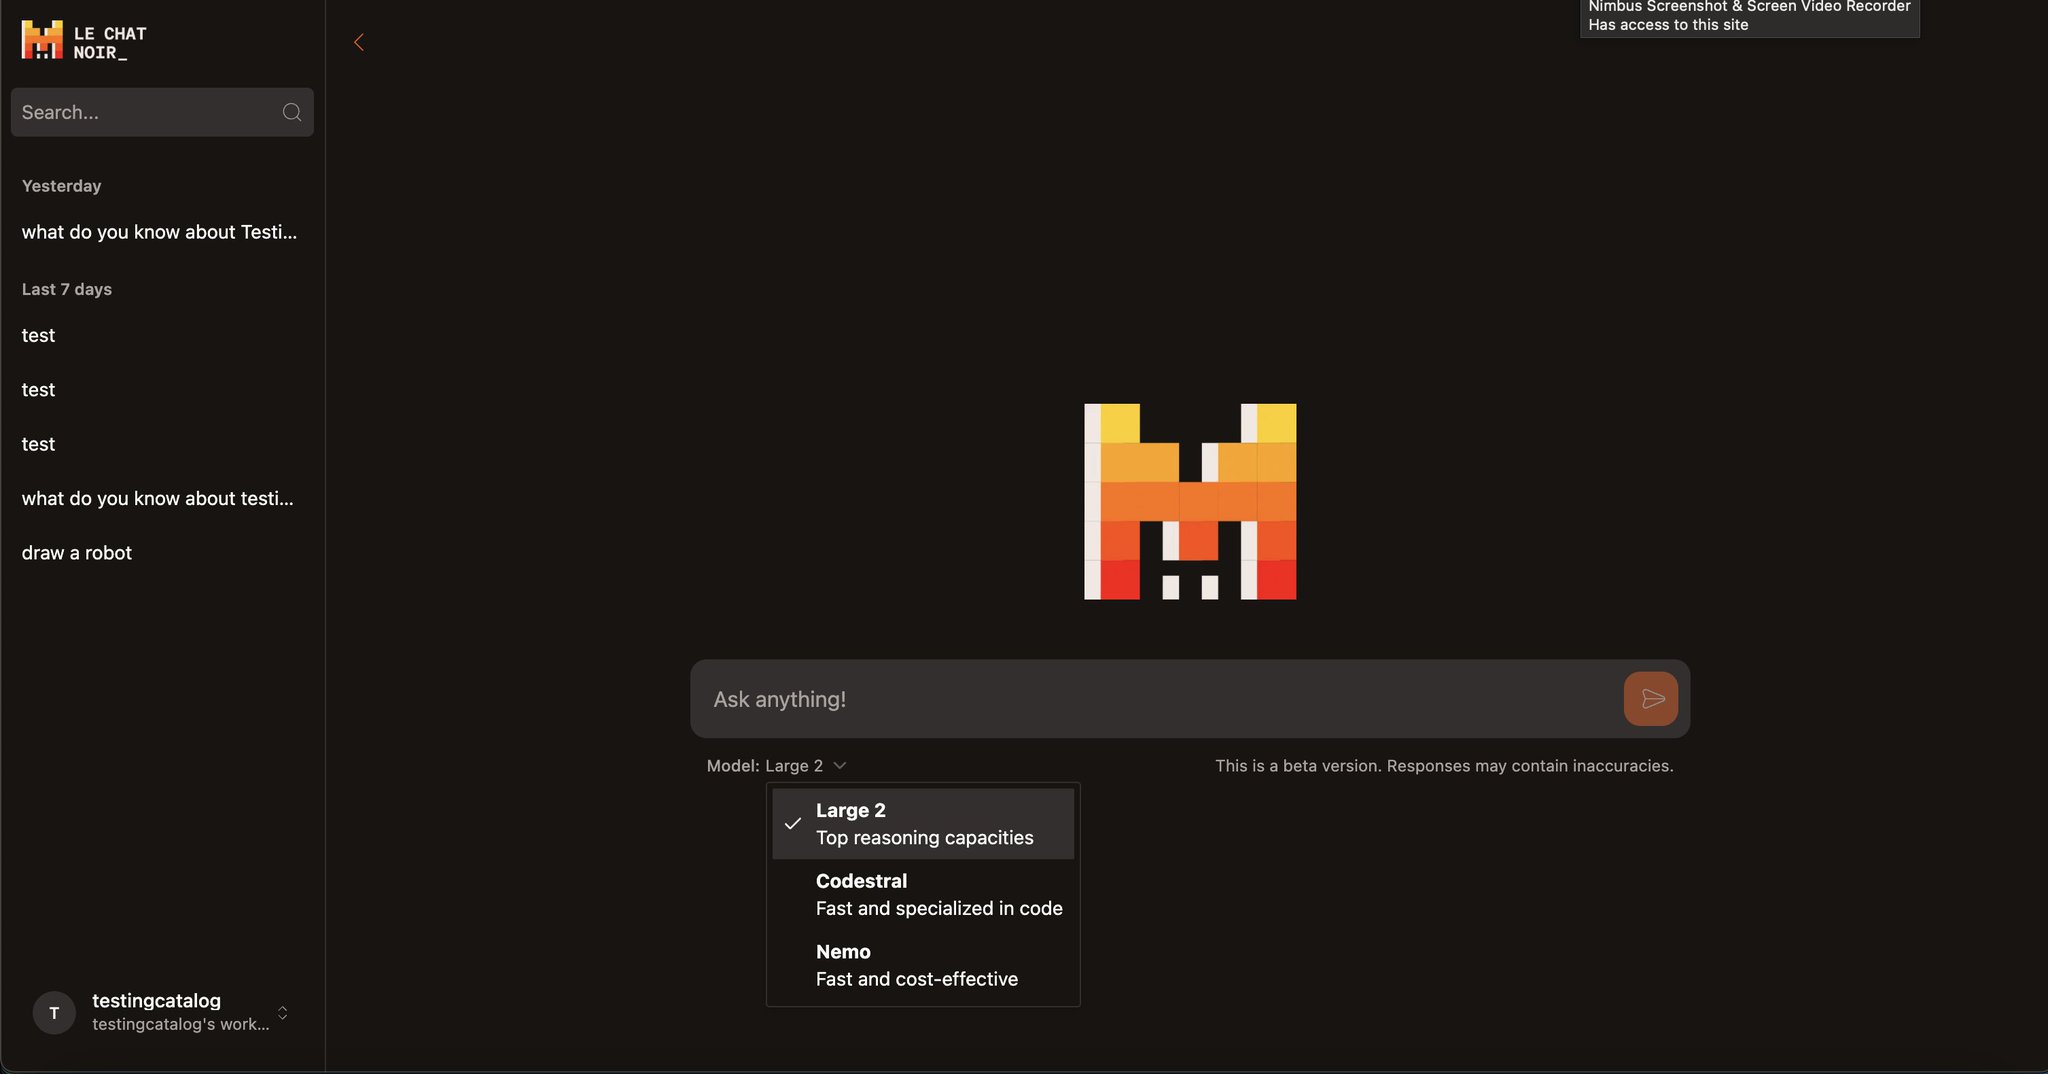Click the chevron next to Large 2
Viewport: 2048px width, 1074px height.
840,766
